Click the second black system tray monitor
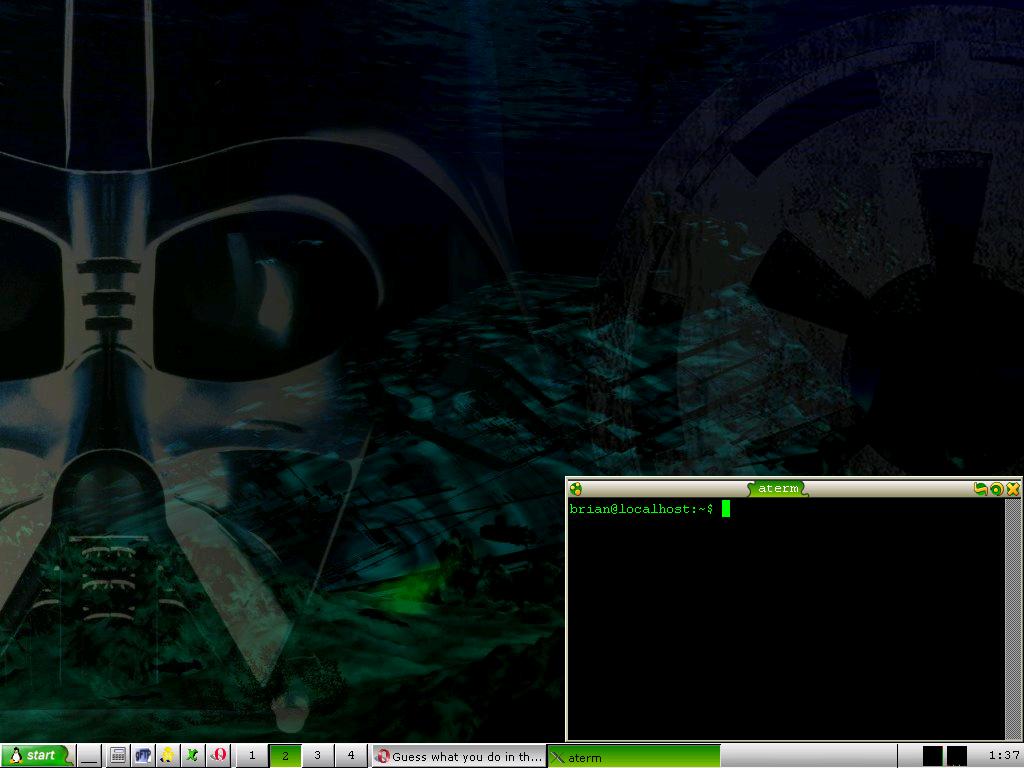The height and width of the screenshot is (768, 1024). click(x=957, y=756)
